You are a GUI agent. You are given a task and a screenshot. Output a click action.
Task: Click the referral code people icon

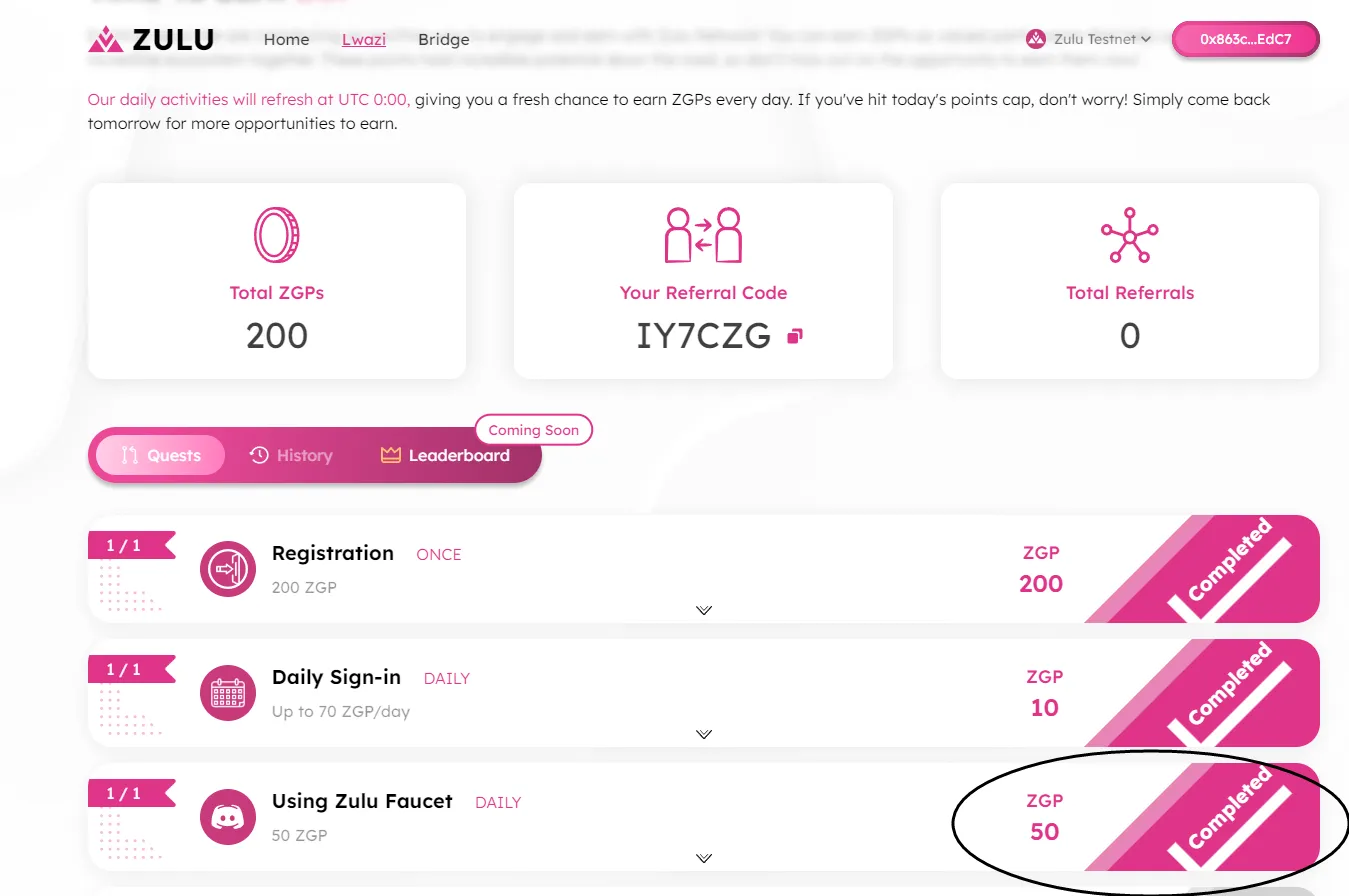click(703, 236)
